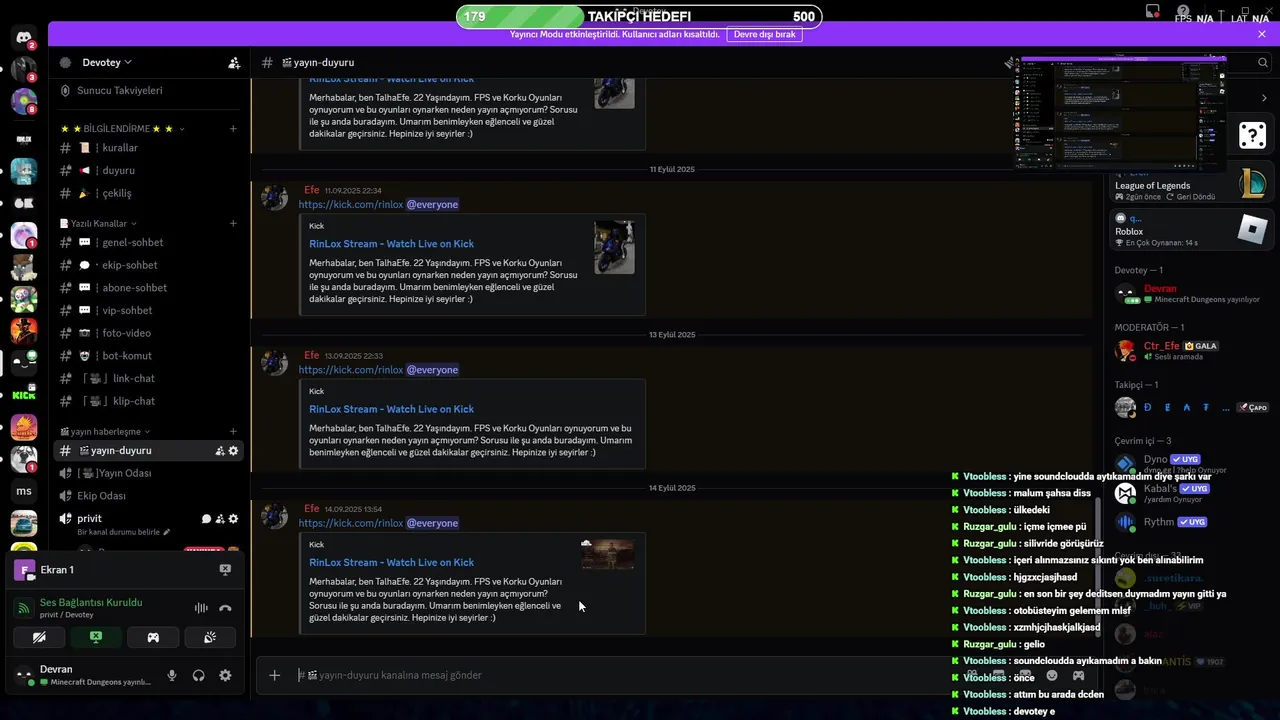The height and width of the screenshot is (720, 1280).
Task: Click message input for yayın-duyuru channel
Action: click(x=620, y=675)
